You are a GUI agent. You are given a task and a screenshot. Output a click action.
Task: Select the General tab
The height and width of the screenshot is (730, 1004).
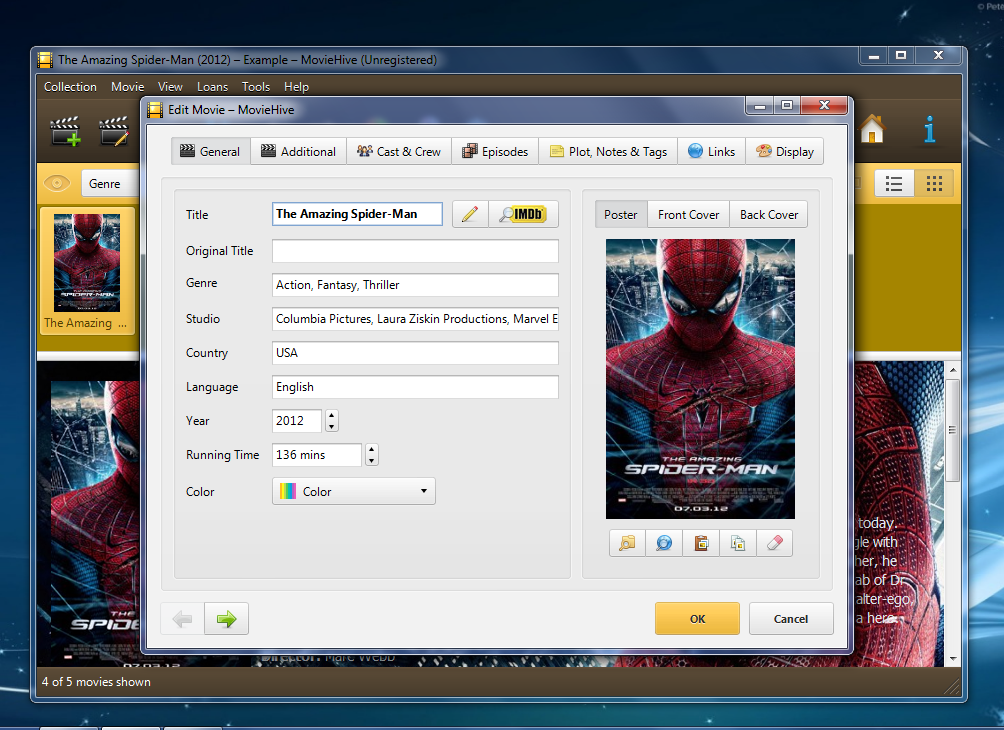211,152
